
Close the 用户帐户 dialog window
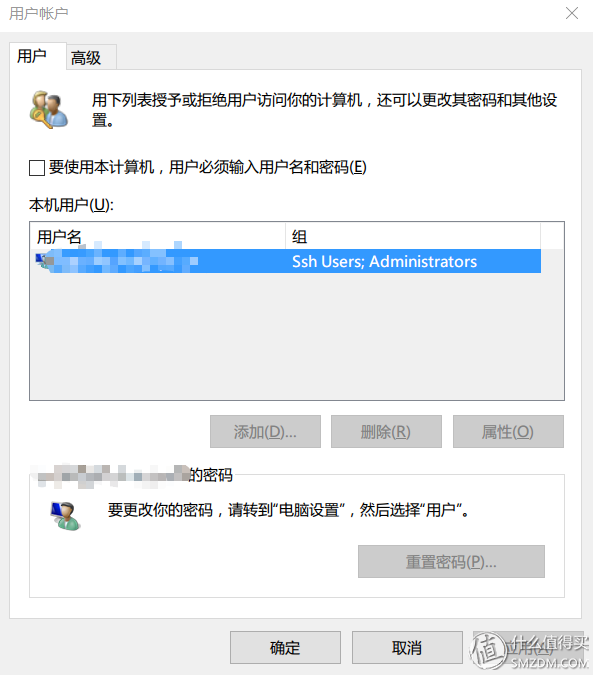tap(571, 13)
